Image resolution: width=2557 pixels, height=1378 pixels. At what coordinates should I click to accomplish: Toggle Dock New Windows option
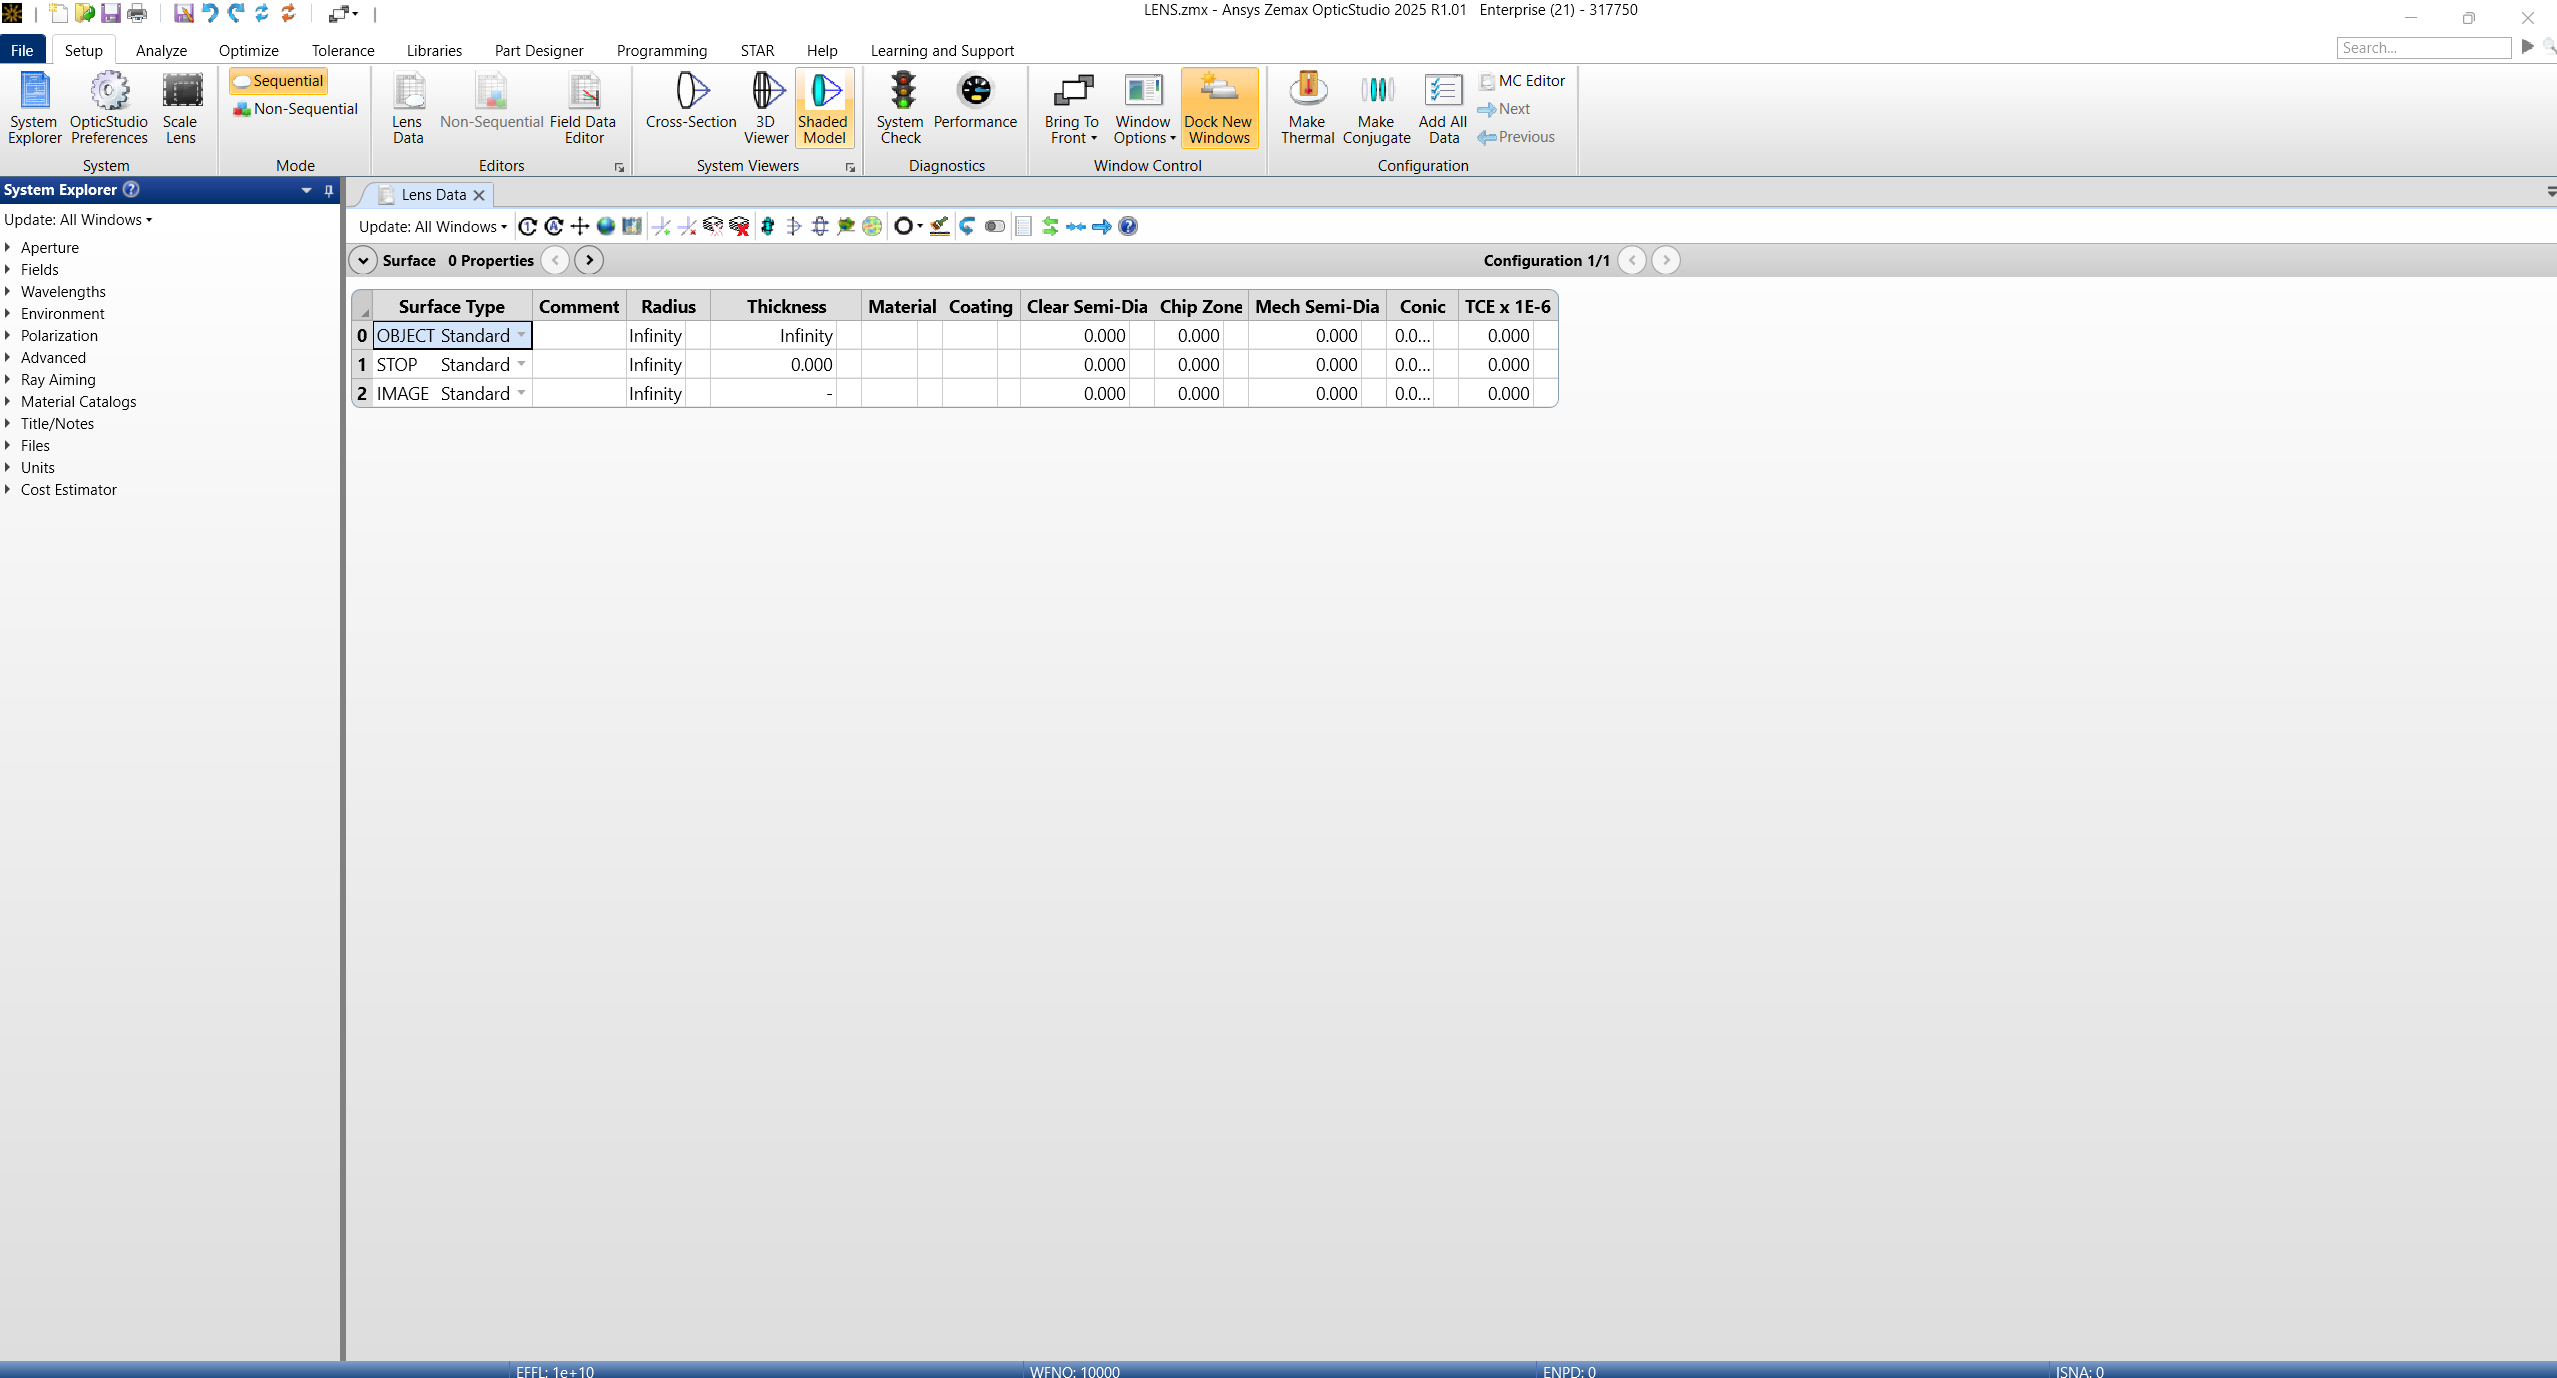pyautogui.click(x=1218, y=106)
